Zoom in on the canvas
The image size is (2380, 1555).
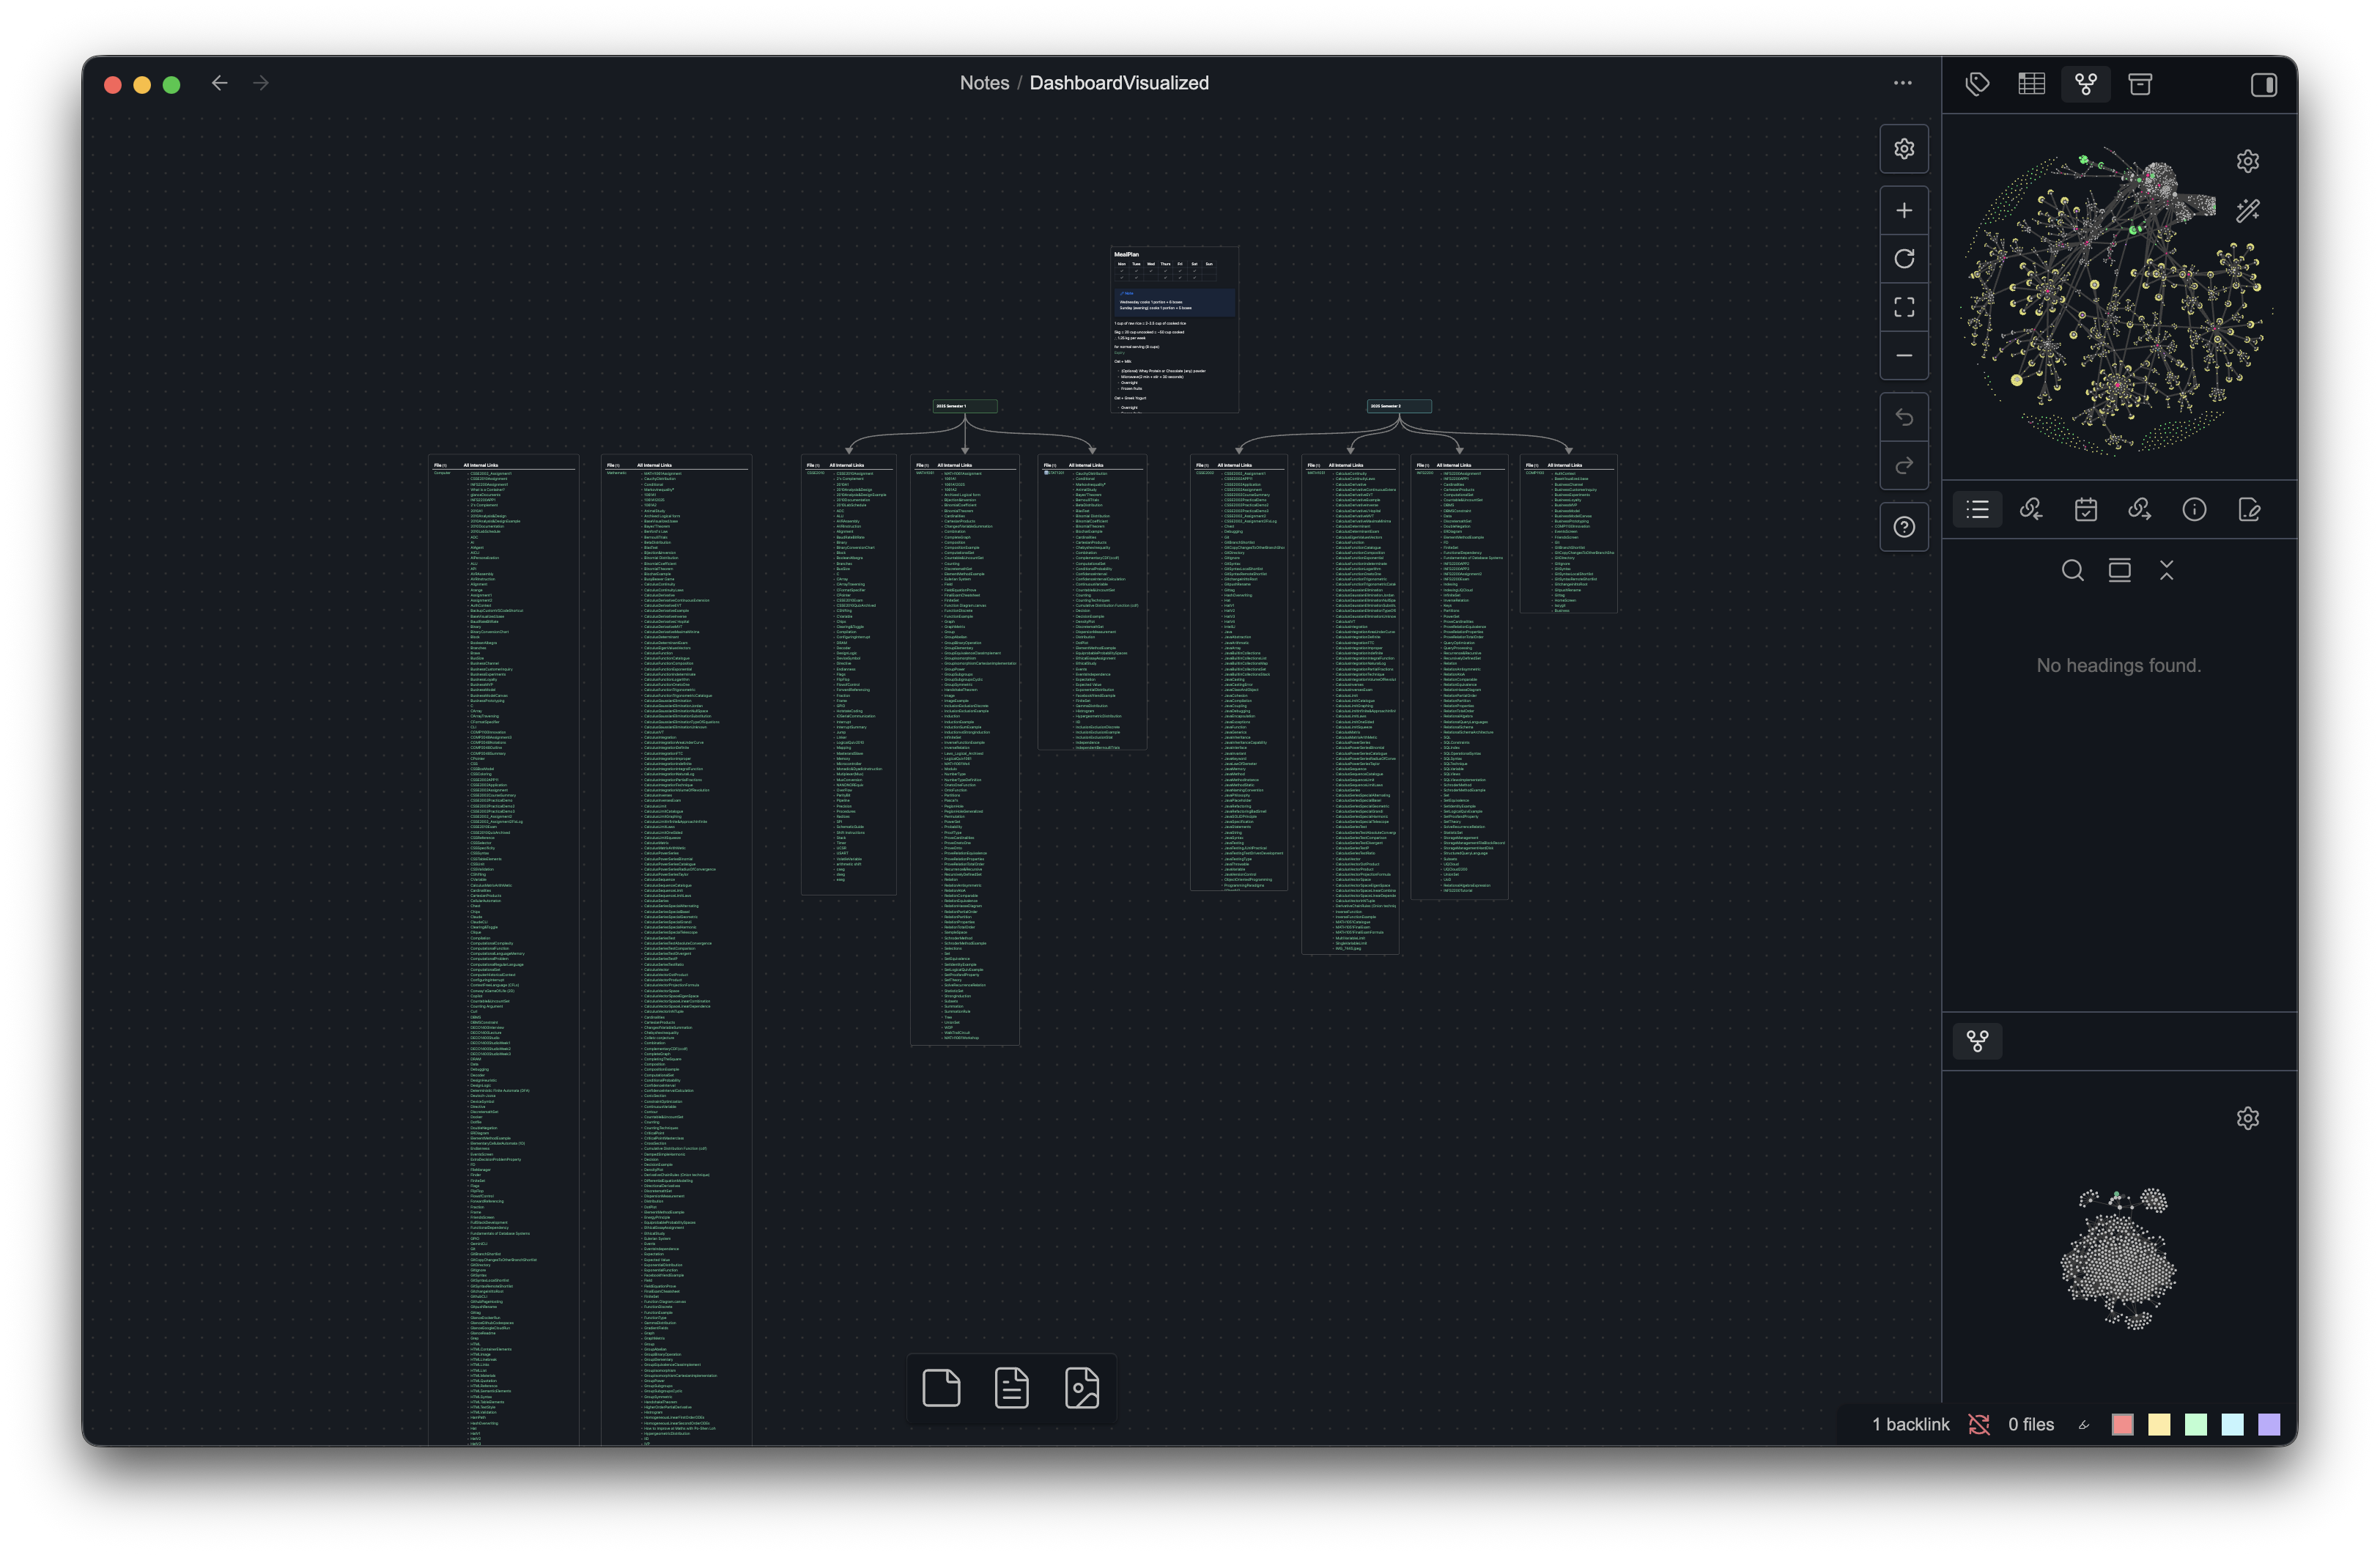pyautogui.click(x=1904, y=210)
